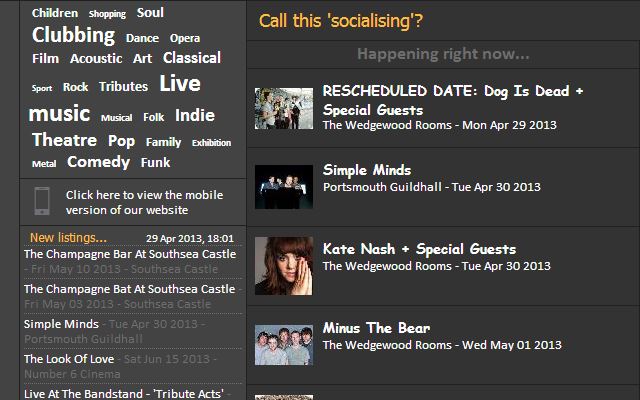Open the Minus The Bear event title

pyautogui.click(x=376, y=328)
